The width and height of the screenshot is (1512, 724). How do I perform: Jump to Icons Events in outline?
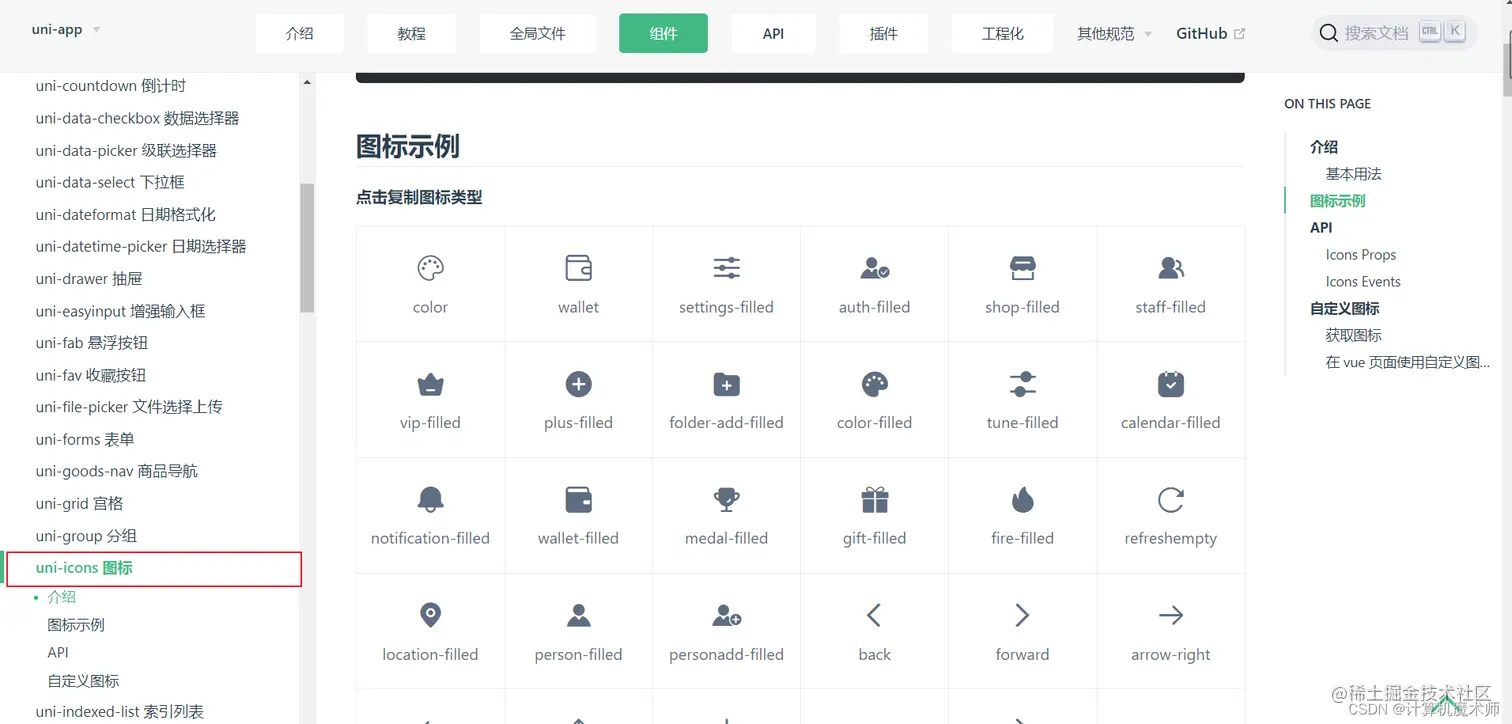click(1362, 282)
